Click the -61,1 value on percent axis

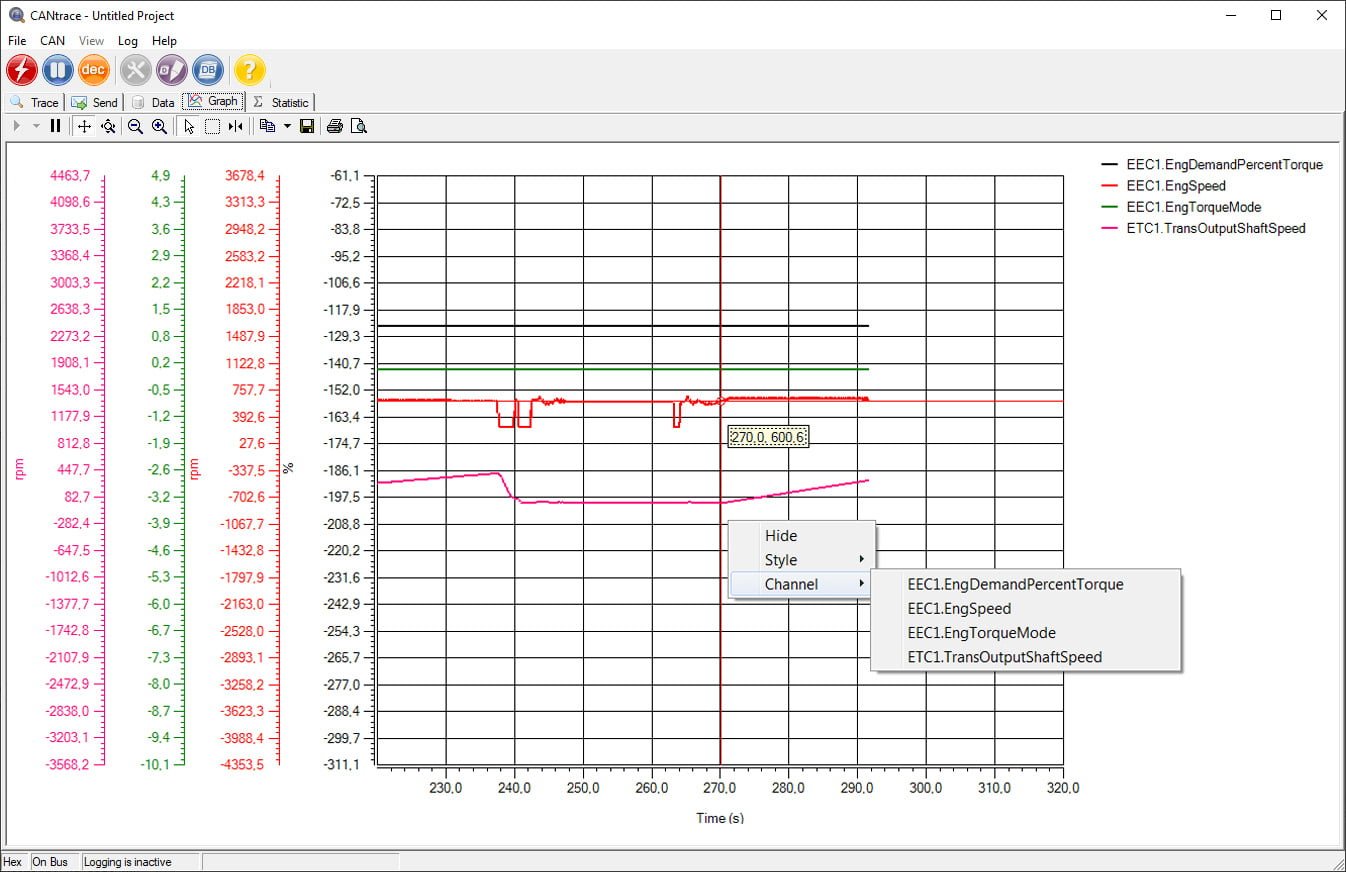tap(345, 175)
